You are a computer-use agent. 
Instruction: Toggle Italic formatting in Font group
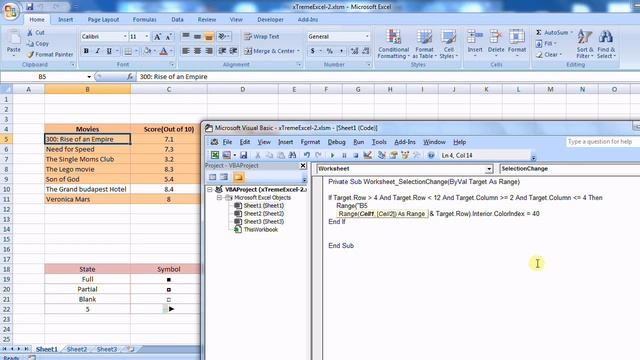(98, 51)
